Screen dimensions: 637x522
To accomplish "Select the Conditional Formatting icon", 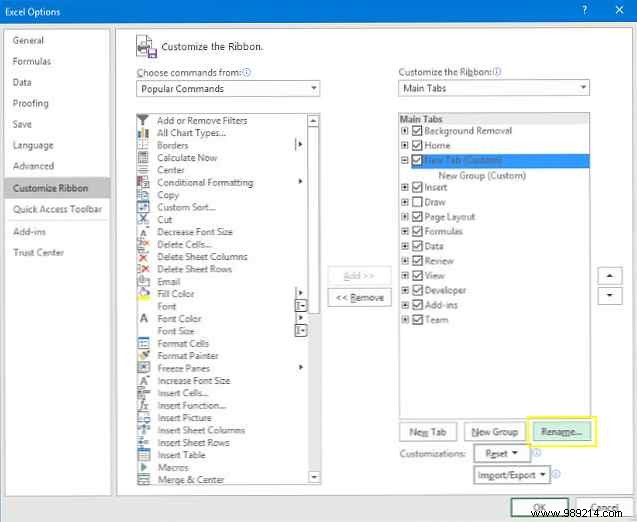I will 143,182.
